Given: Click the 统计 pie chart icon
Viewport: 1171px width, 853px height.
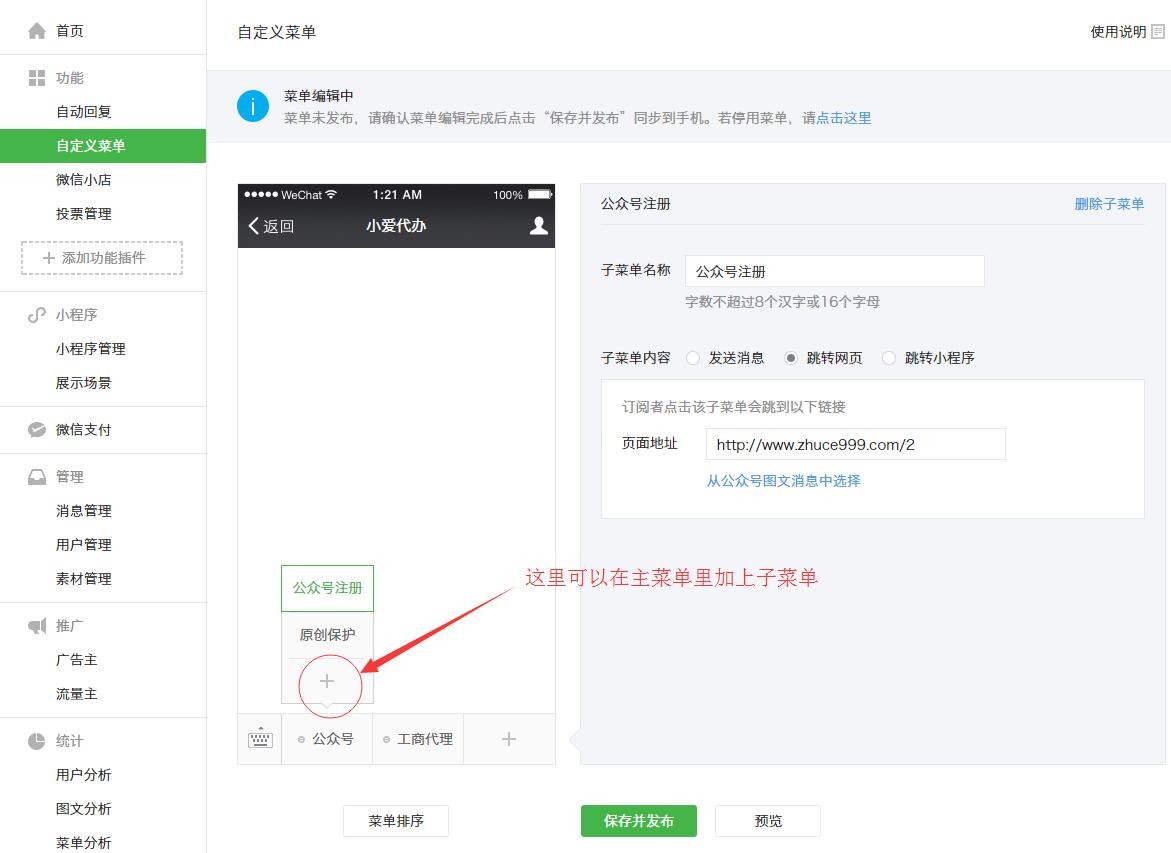Looking at the screenshot, I should pos(37,741).
